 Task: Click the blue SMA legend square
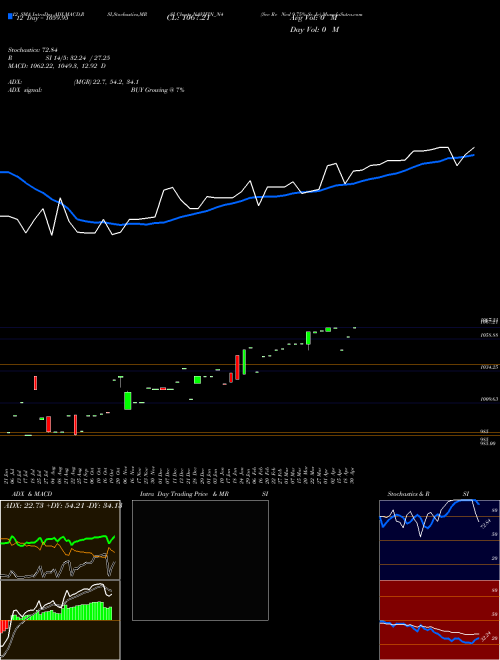tap(10, 16)
